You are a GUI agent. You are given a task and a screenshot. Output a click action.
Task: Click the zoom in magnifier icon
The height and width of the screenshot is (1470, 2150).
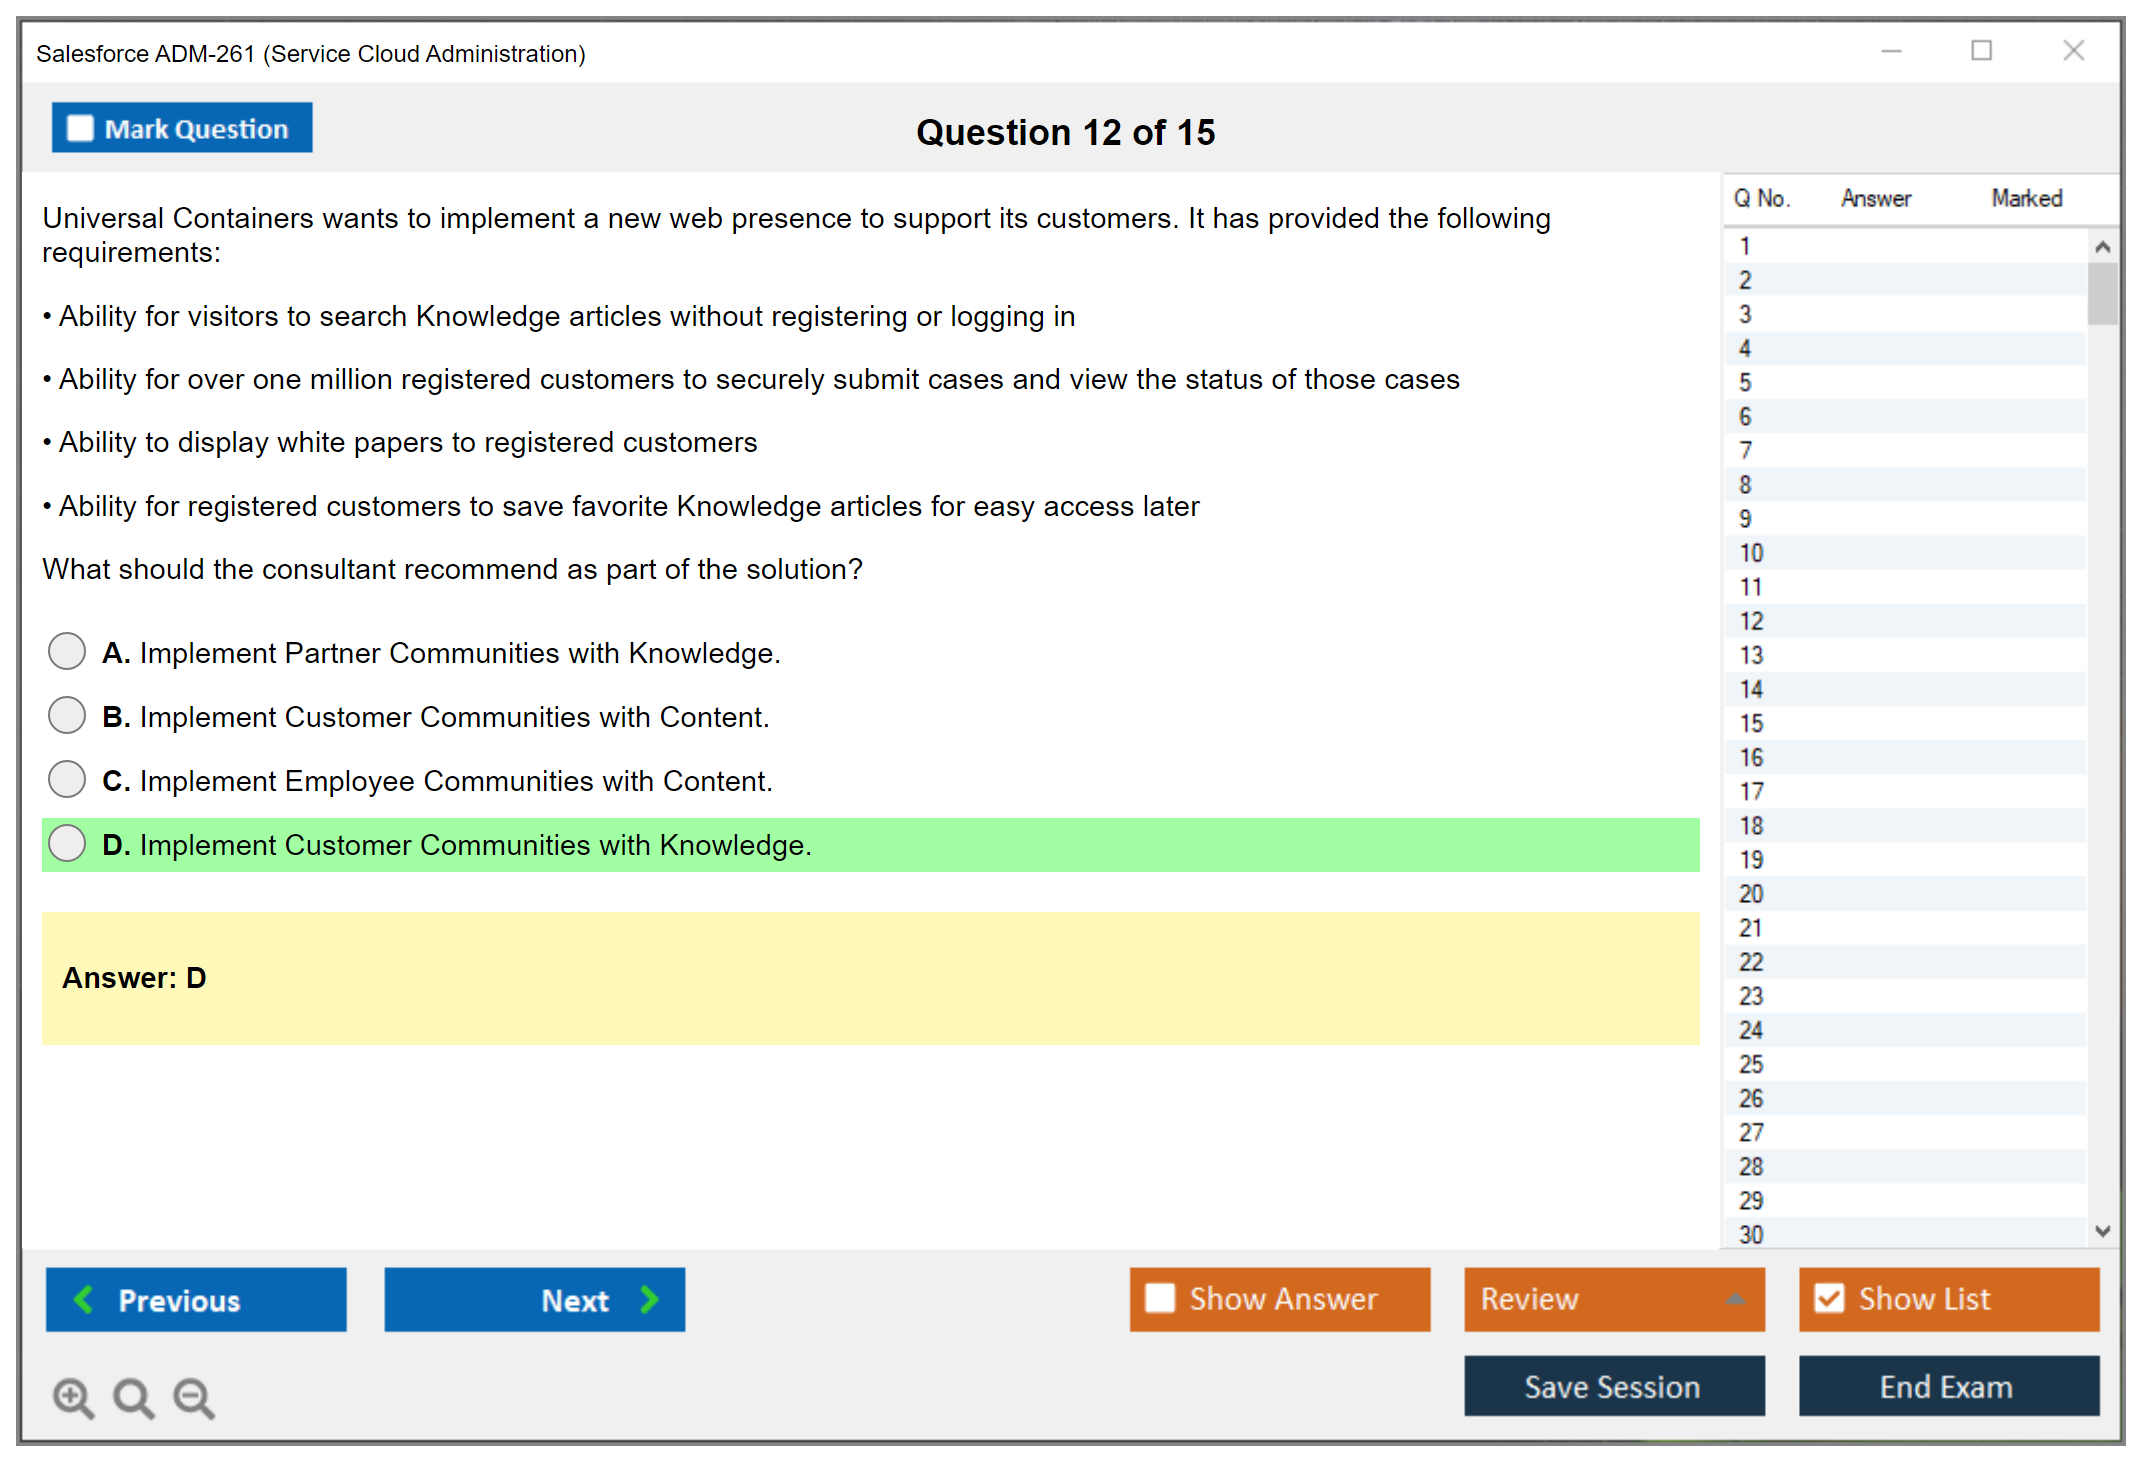(x=73, y=1397)
